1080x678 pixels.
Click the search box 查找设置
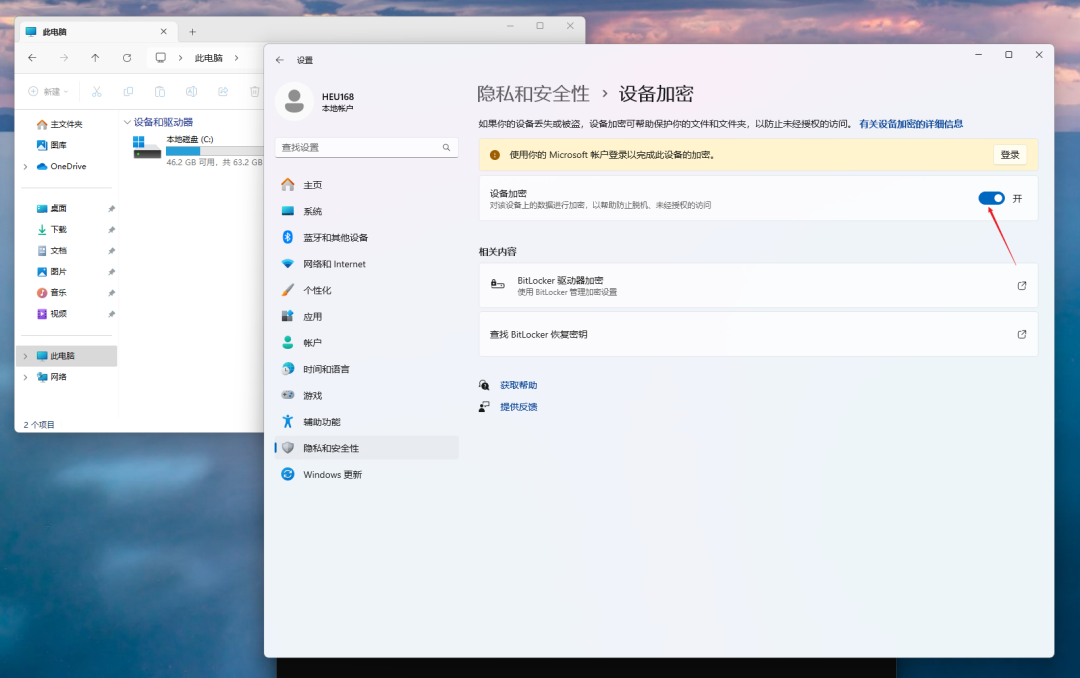coord(358,147)
